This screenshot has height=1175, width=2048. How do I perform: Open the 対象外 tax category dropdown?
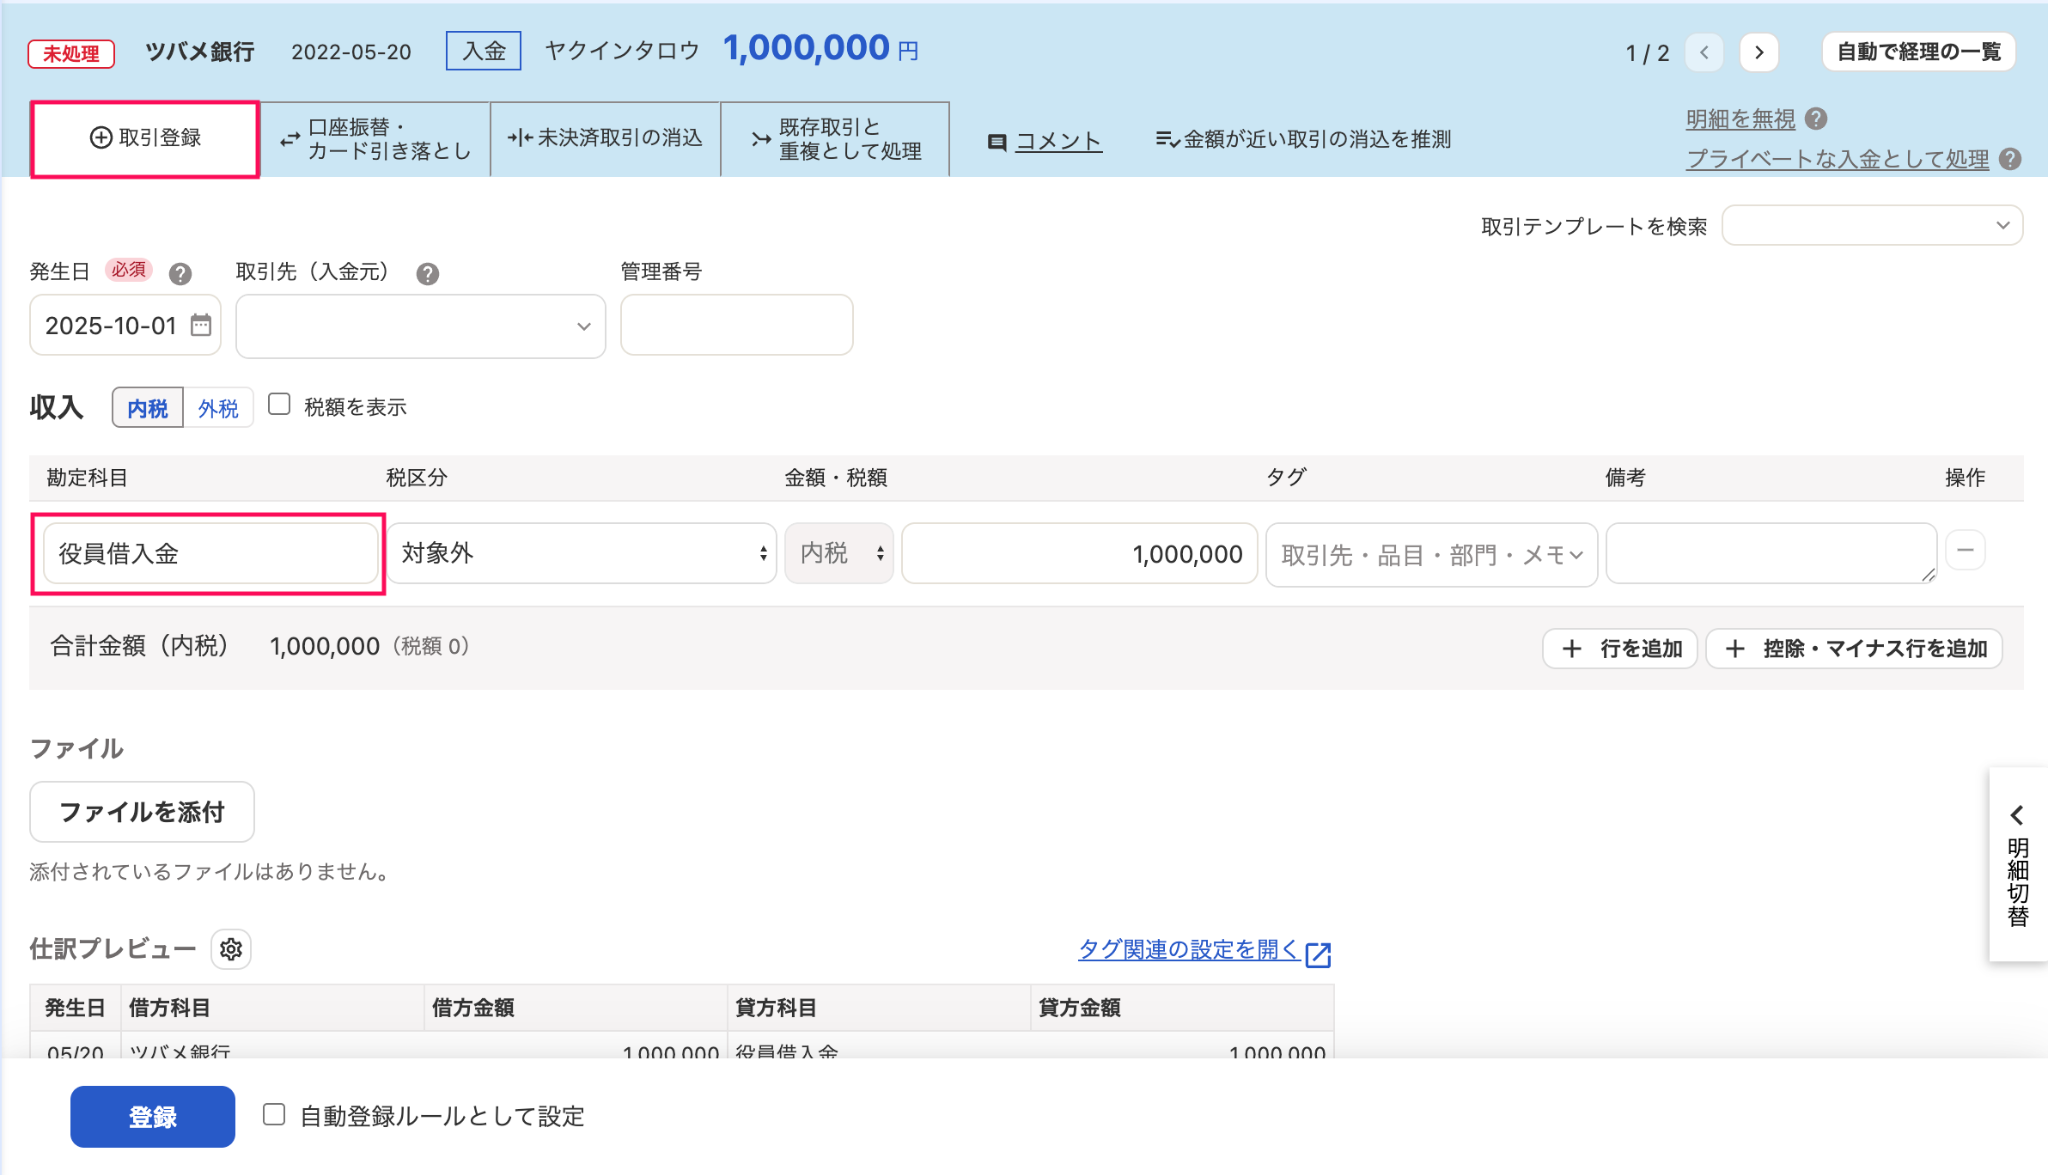click(582, 553)
